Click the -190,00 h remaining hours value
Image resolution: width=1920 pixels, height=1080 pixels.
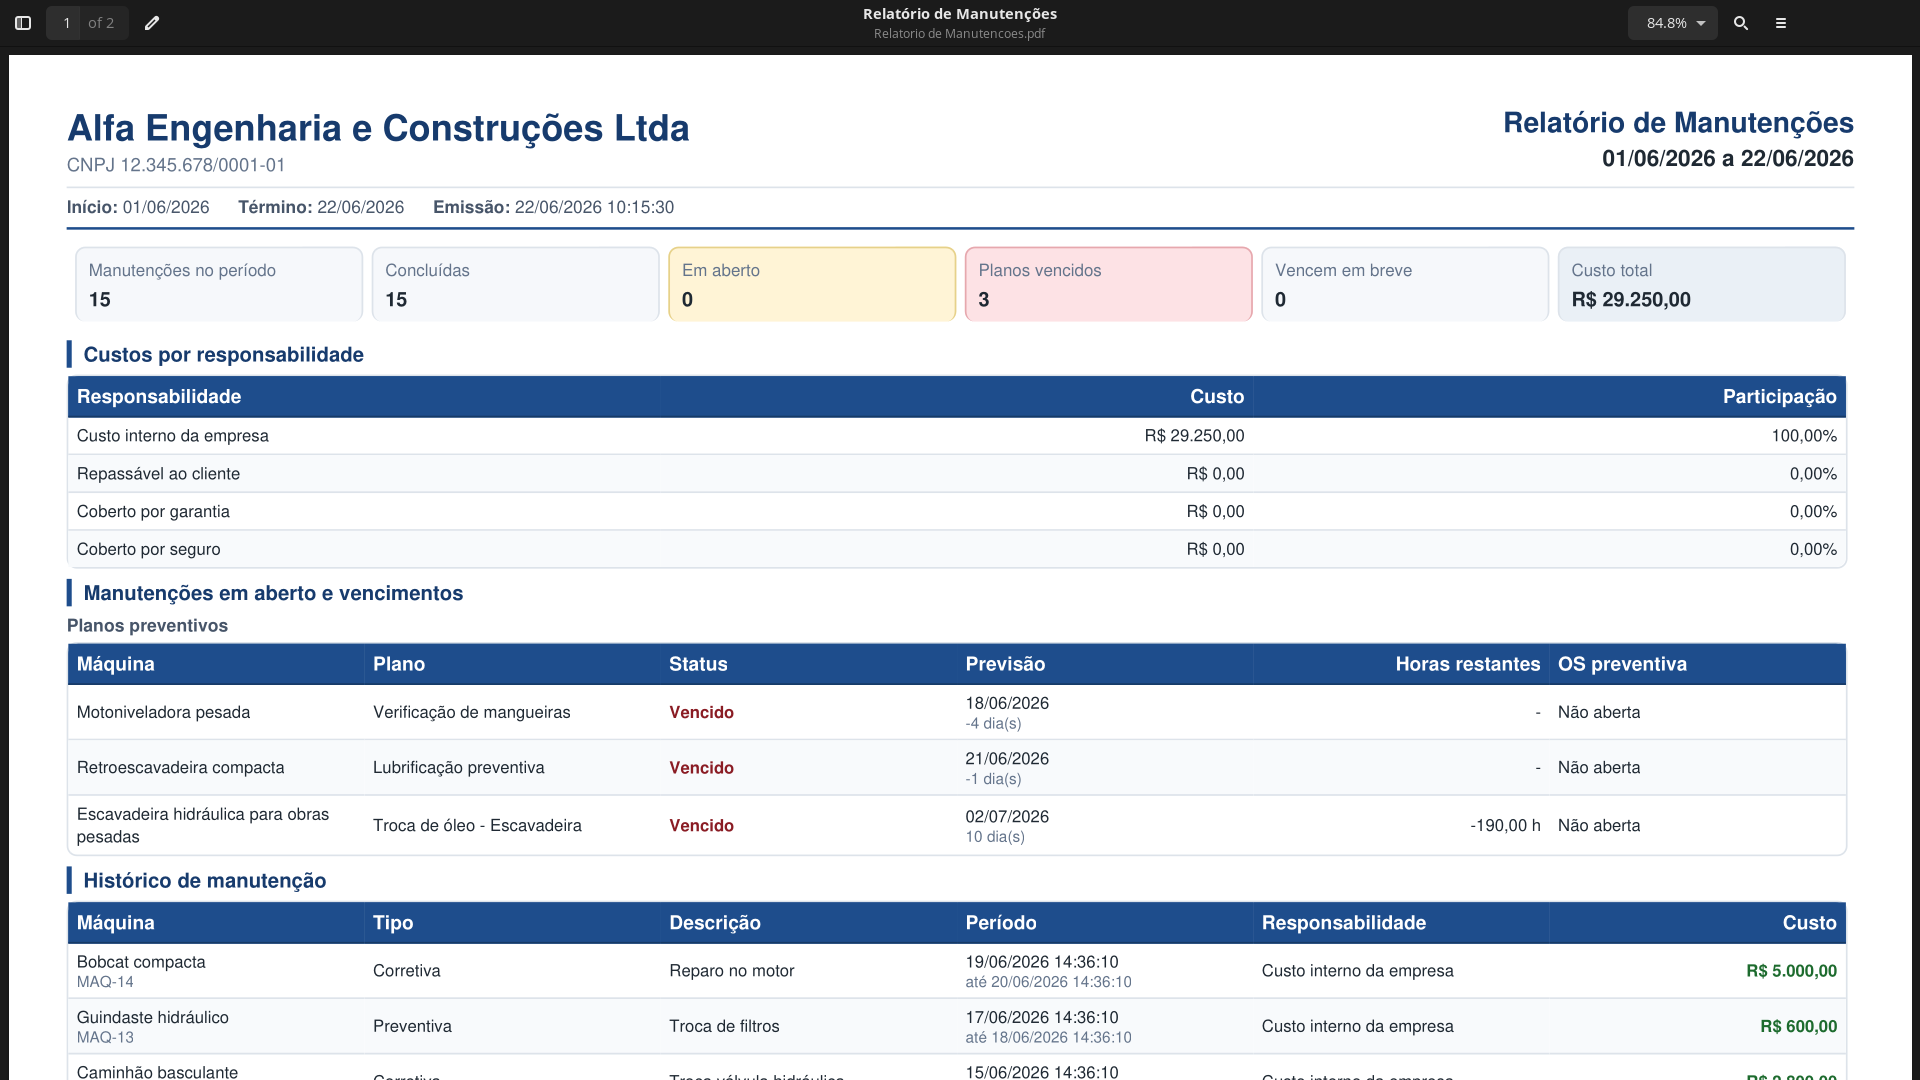coord(1505,826)
